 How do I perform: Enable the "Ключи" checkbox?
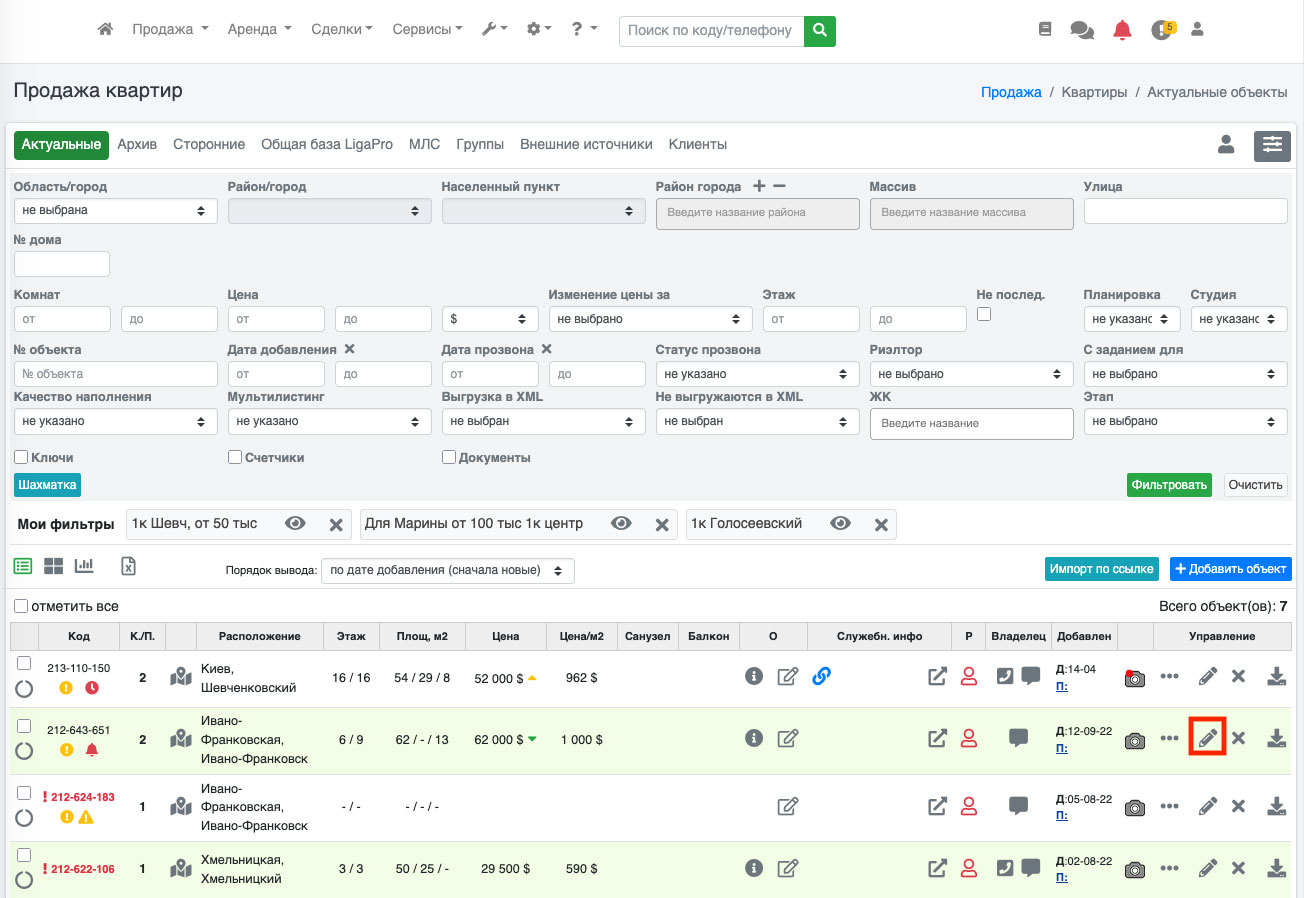(21, 457)
